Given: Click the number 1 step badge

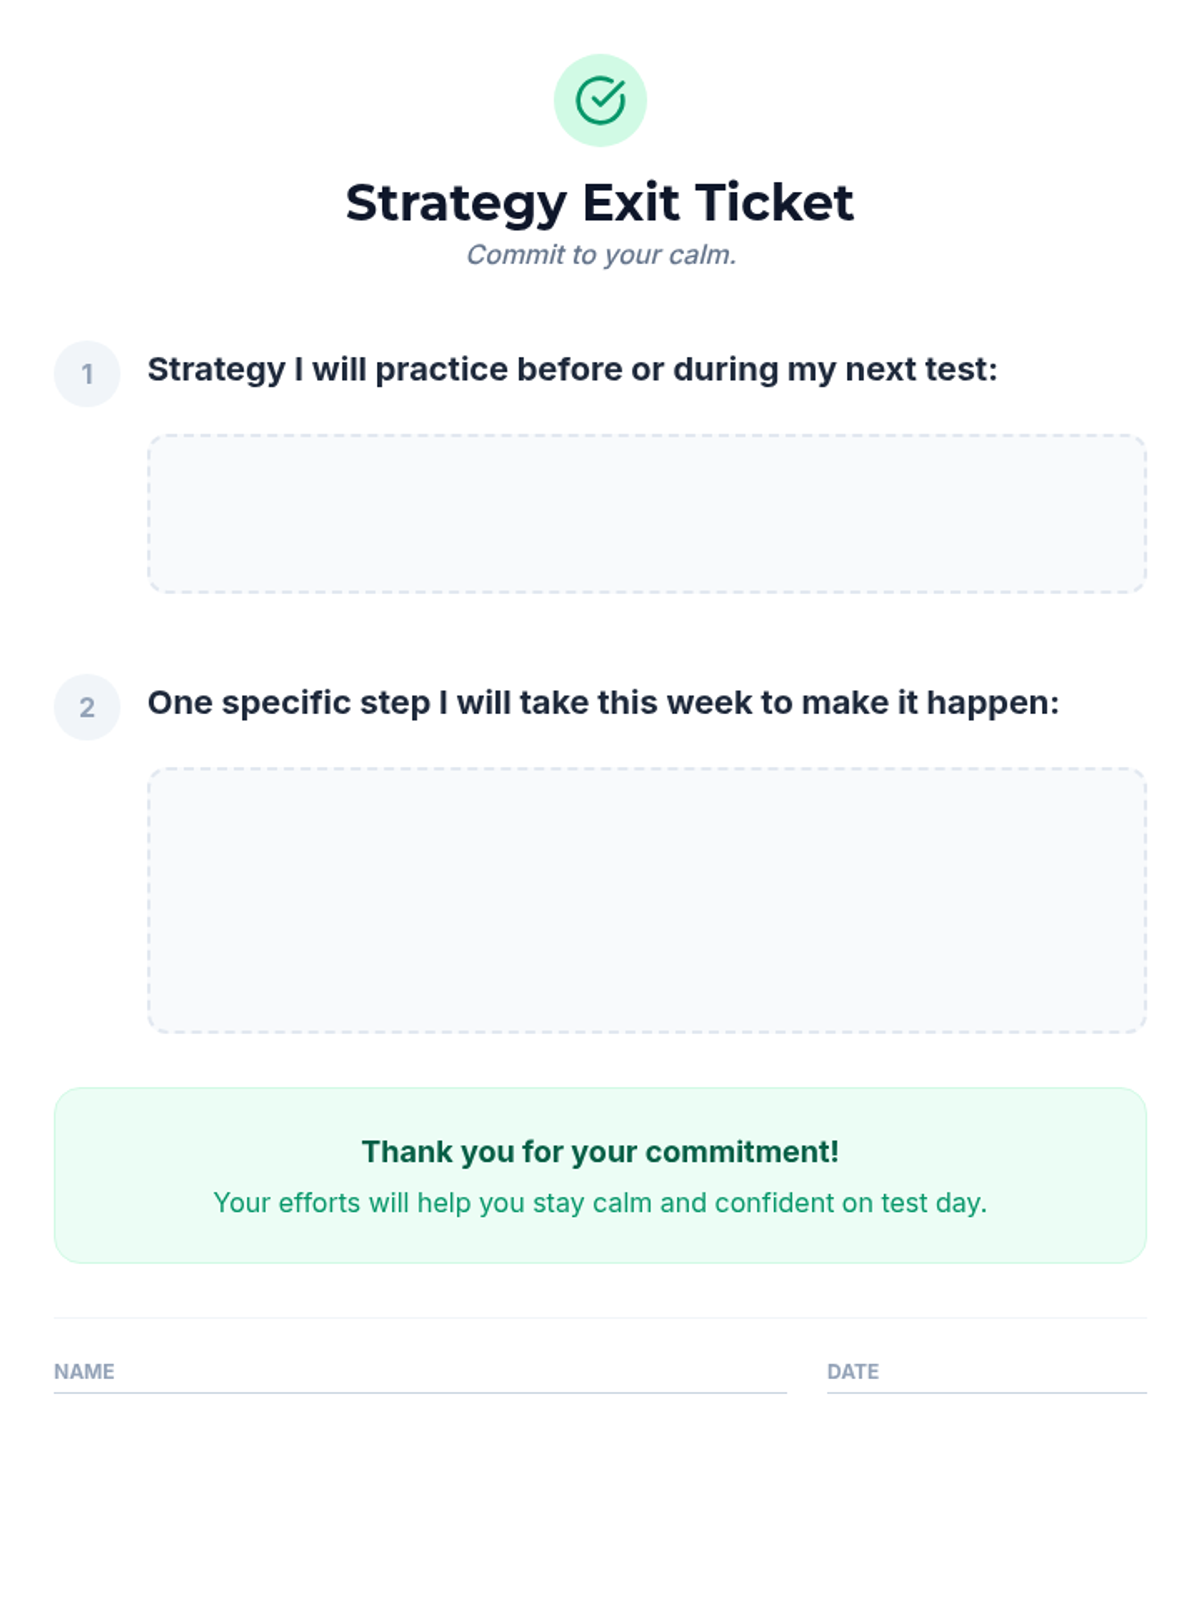Looking at the screenshot, I should click(87, 374).
